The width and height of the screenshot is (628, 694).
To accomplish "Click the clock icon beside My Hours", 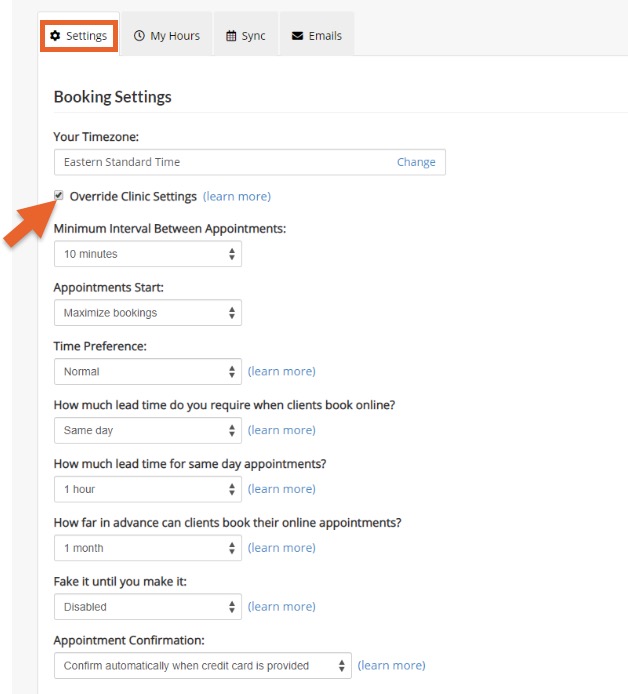I will [139, 35].
